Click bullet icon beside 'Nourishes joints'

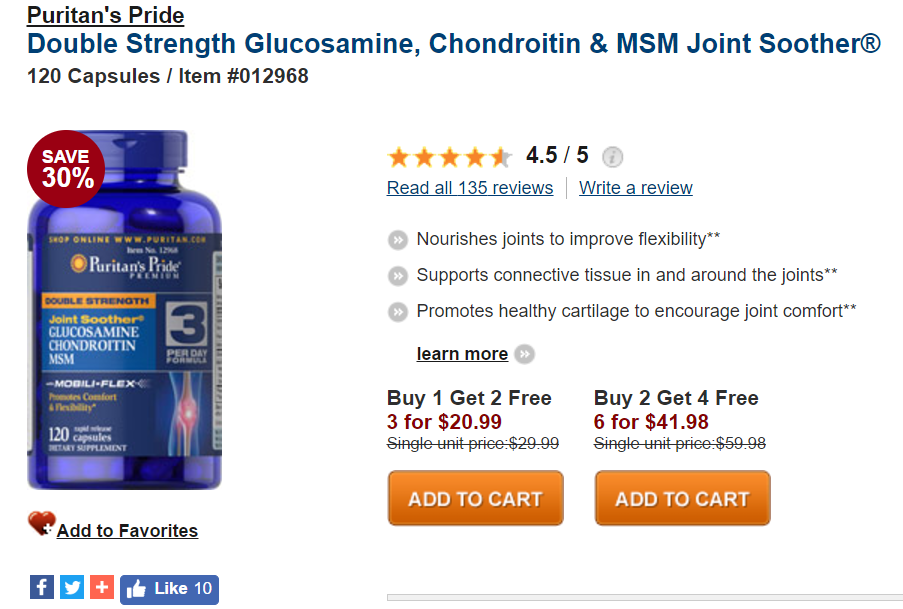click(398, 239)
